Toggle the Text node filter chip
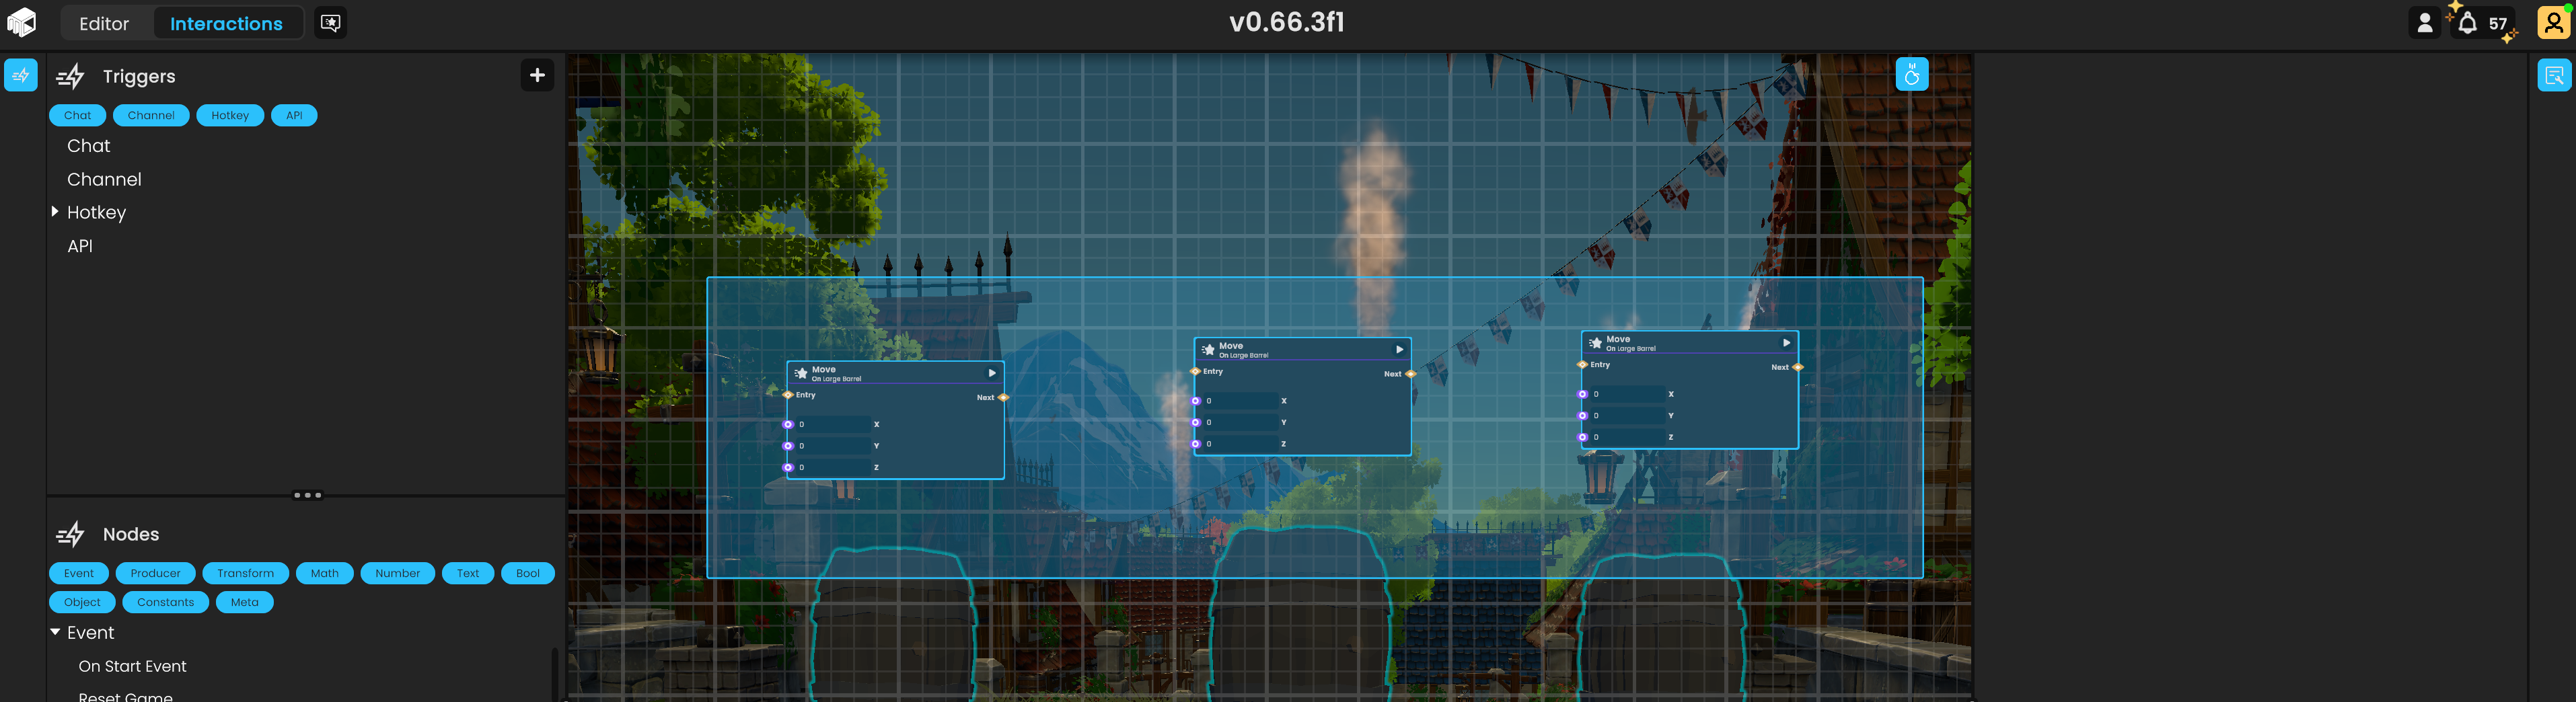This screenshot has height=702, width=2576. click(467, 573)
